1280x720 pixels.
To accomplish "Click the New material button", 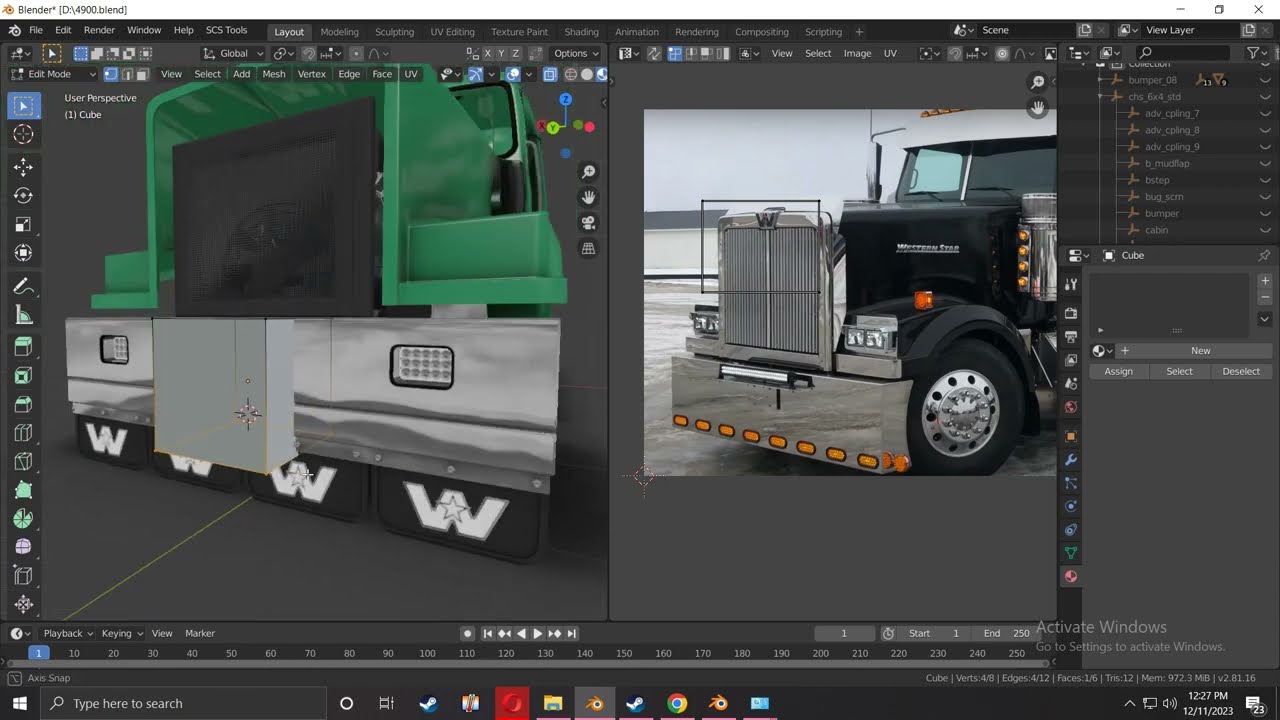I will [x=1200, y=351].
